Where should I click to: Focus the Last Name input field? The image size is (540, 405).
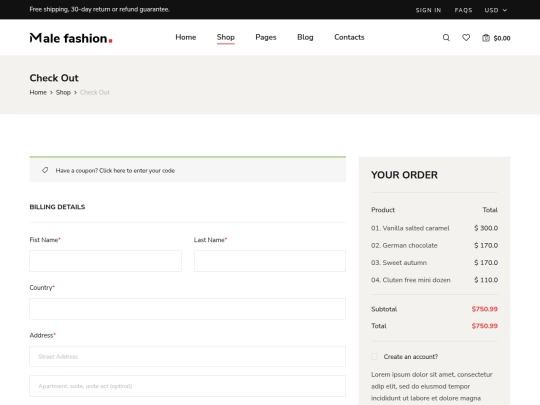(270, 261)
